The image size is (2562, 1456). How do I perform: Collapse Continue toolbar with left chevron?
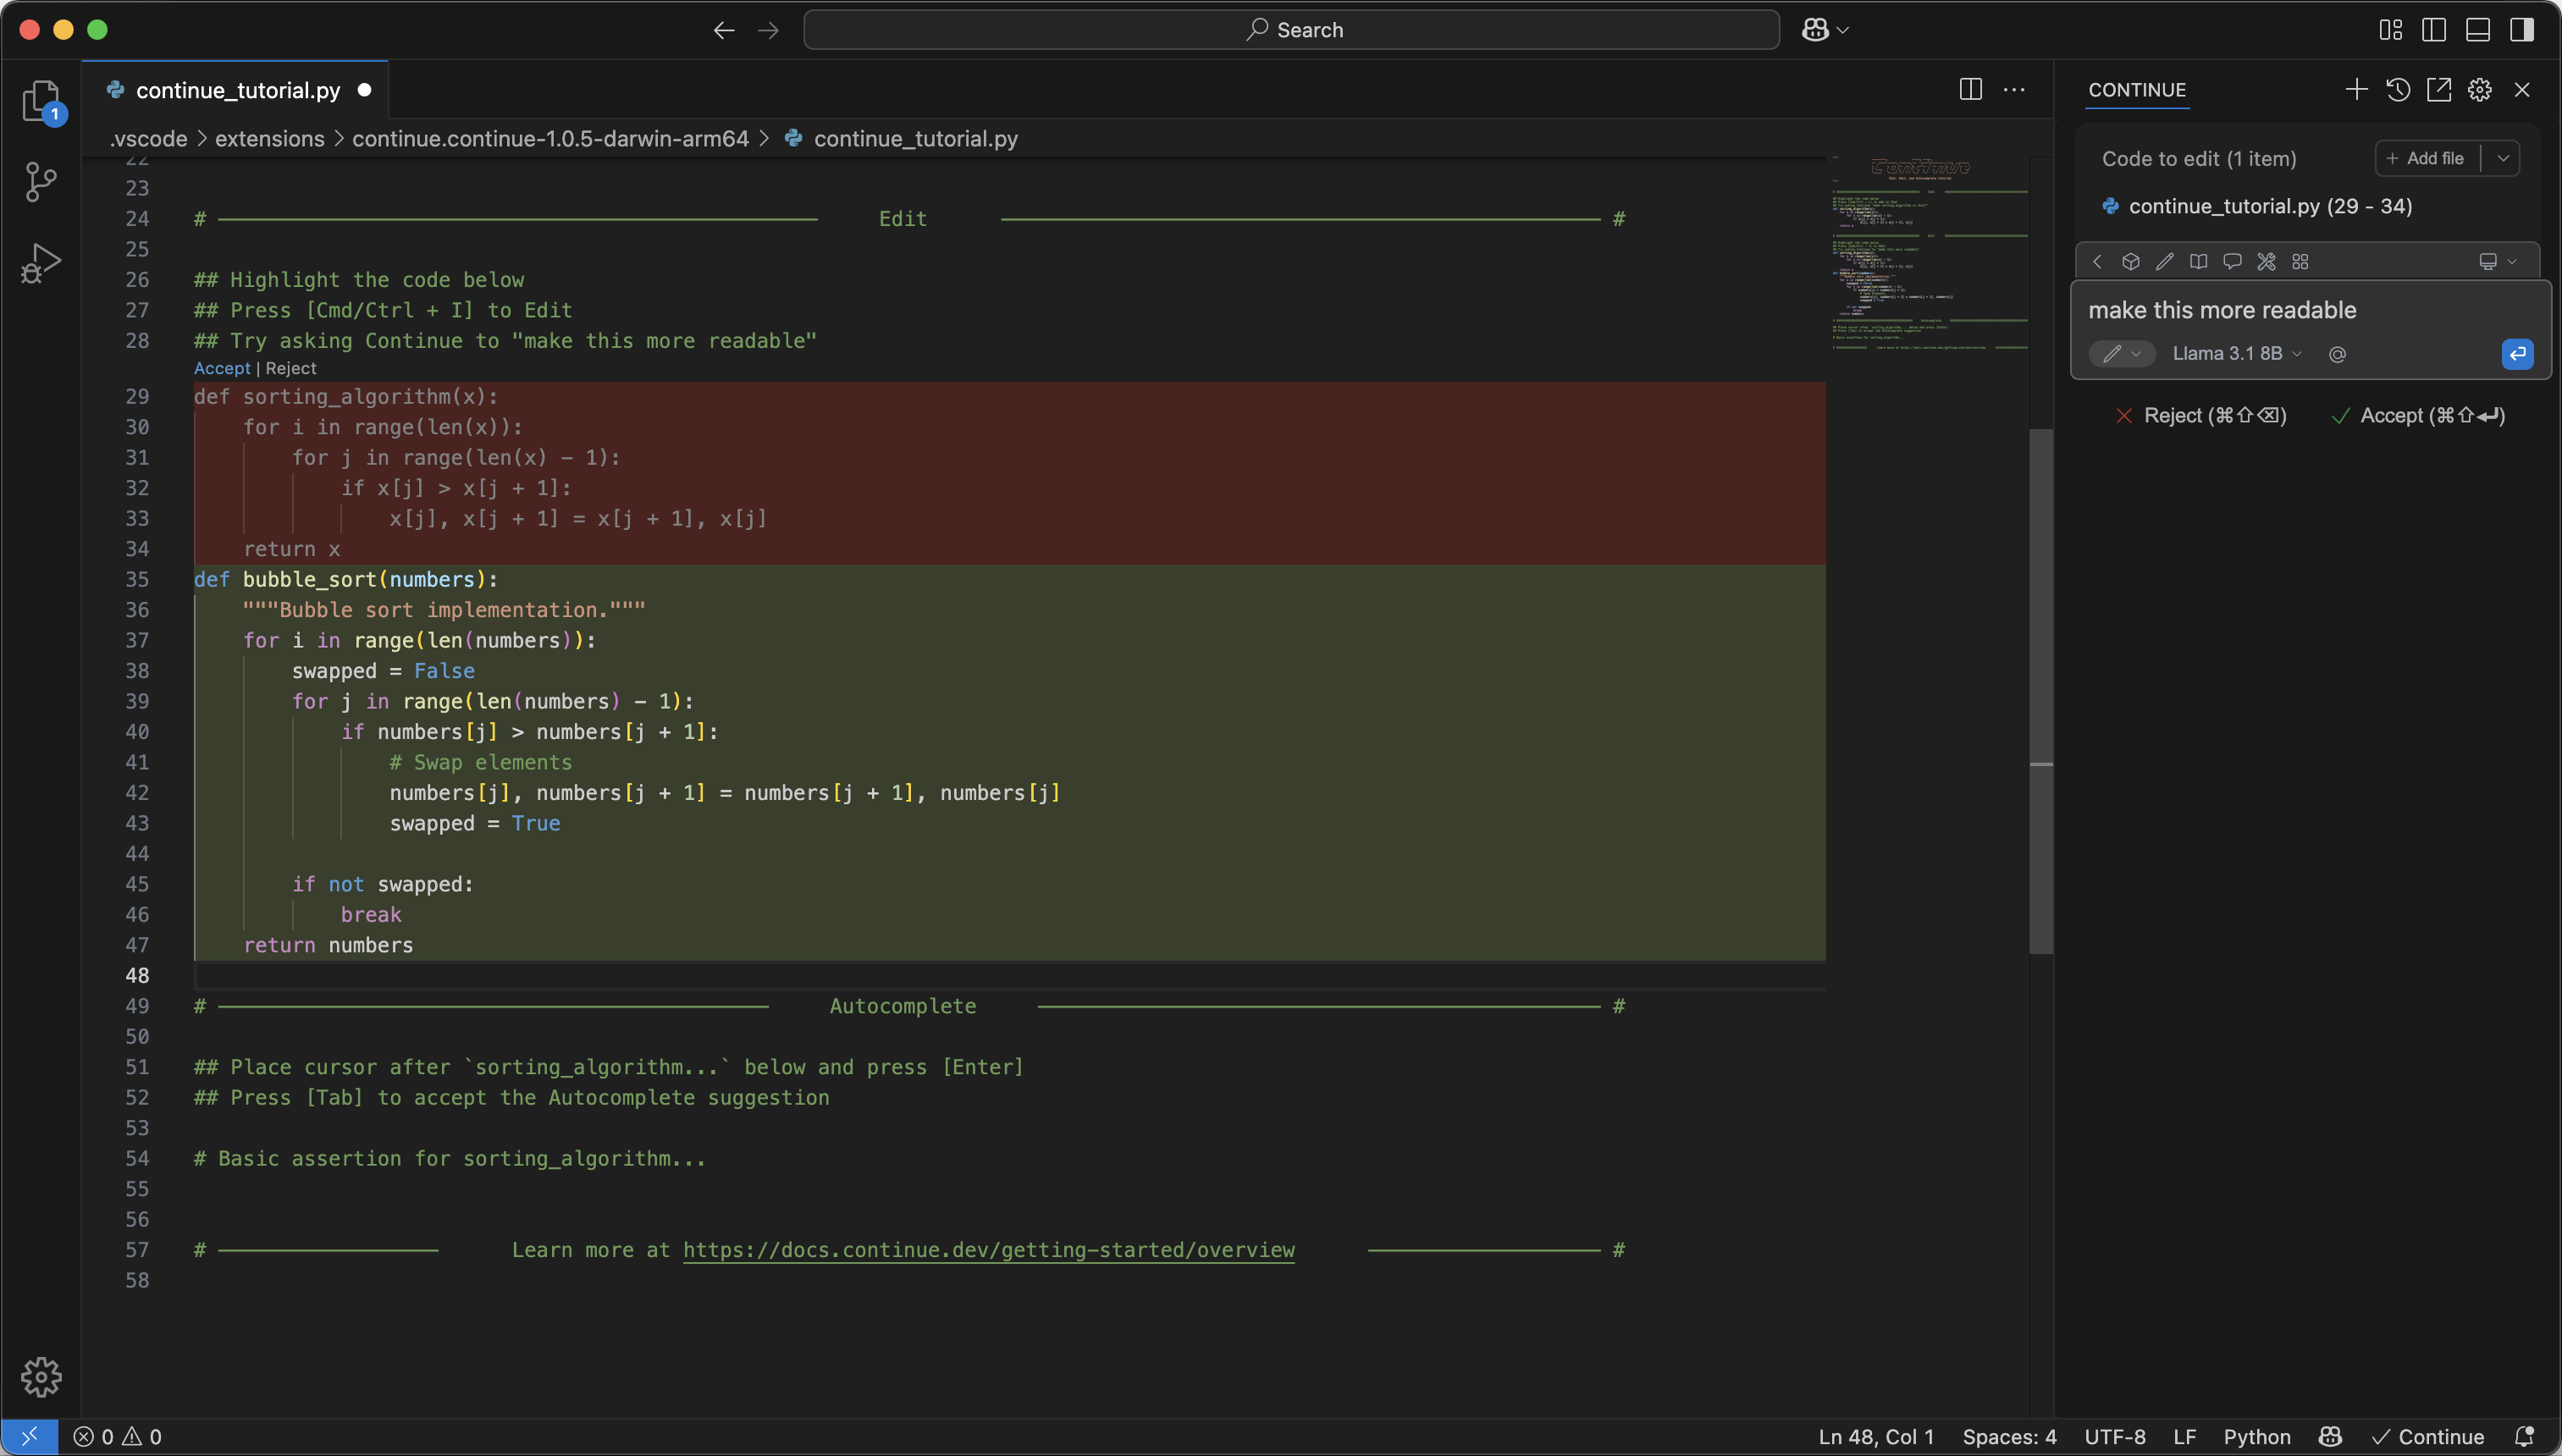(x=2097, y=261)
